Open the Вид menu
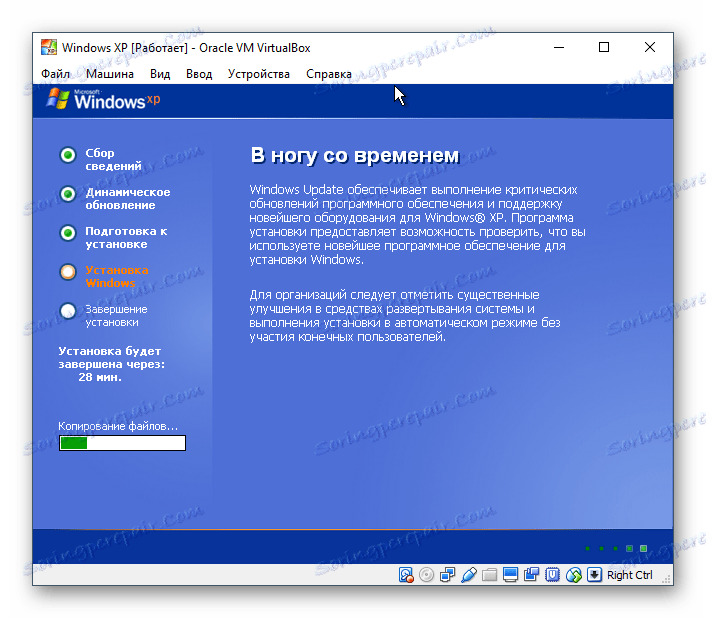This screenshot has width=706, height=618. pos(160,74)
